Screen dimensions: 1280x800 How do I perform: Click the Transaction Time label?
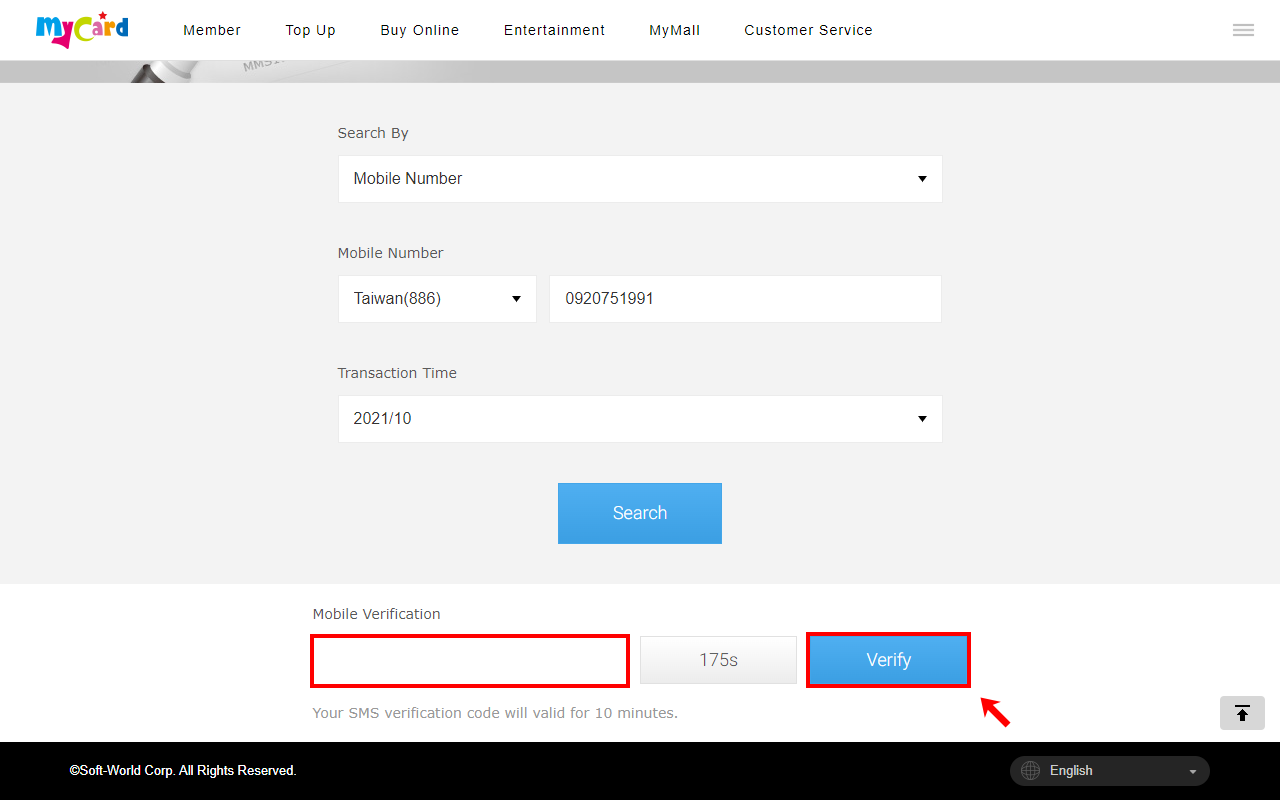[397, 373]
